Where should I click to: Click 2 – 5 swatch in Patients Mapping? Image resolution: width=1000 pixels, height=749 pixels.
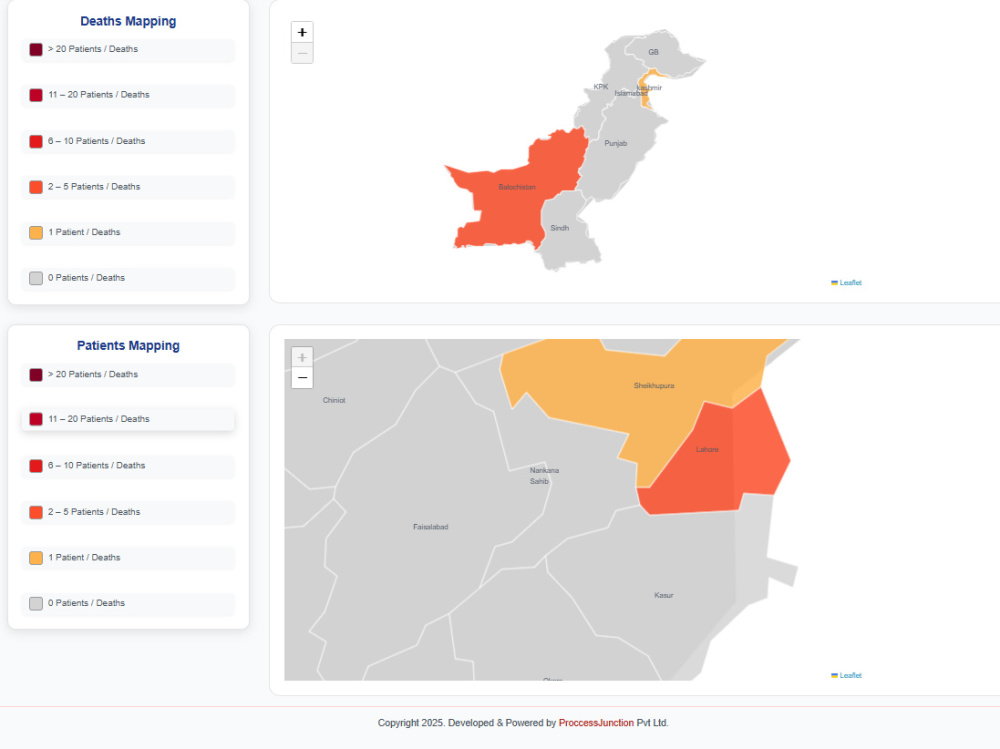36,512
